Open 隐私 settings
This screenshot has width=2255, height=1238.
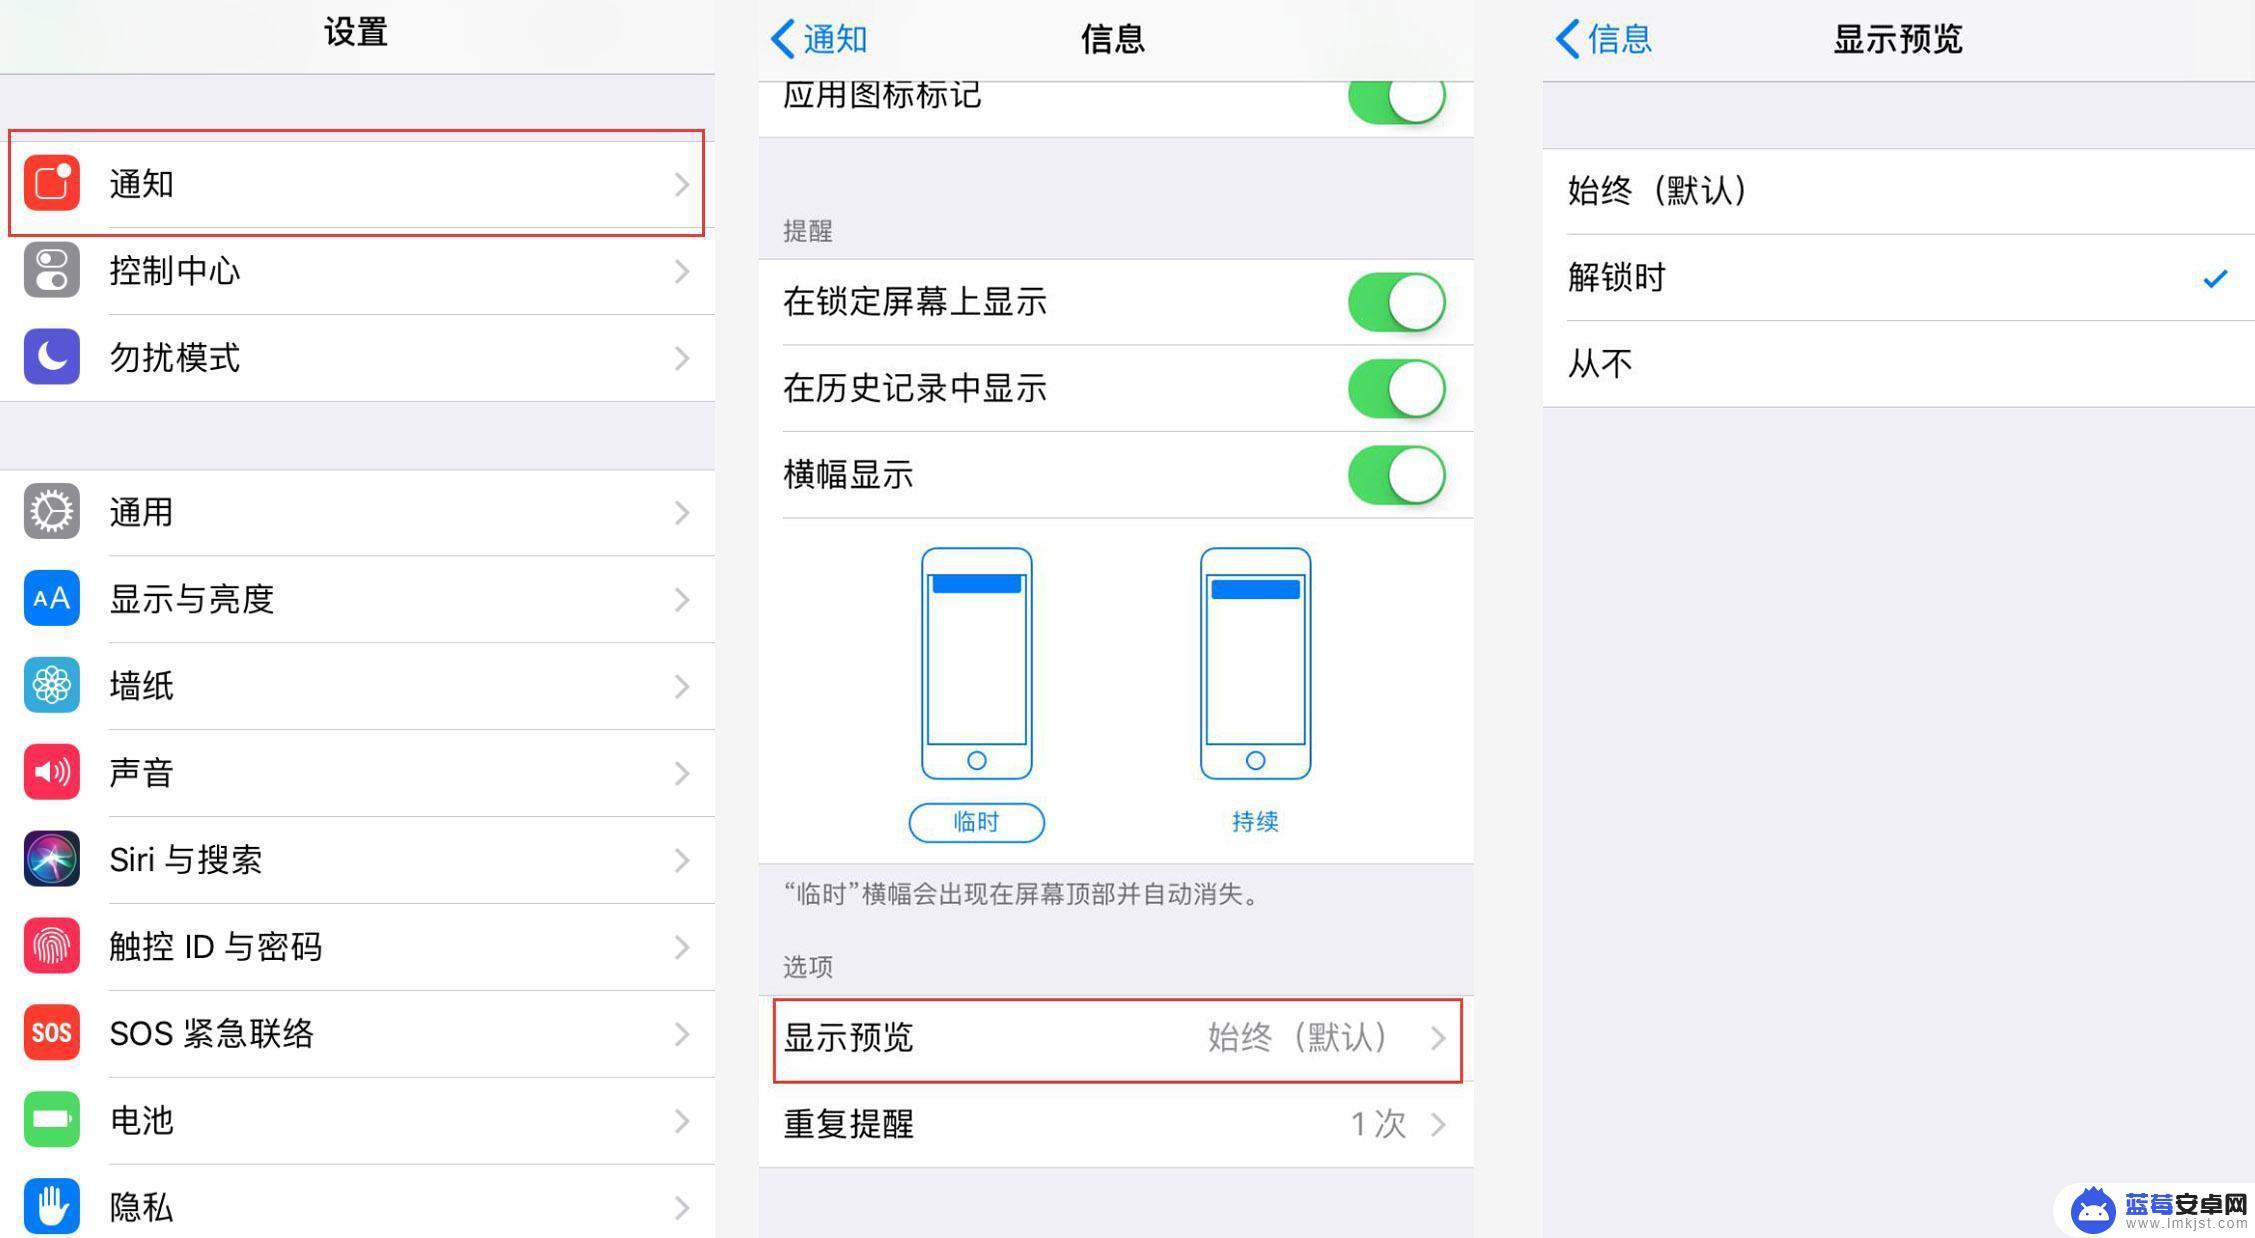tap(357, 1203)
